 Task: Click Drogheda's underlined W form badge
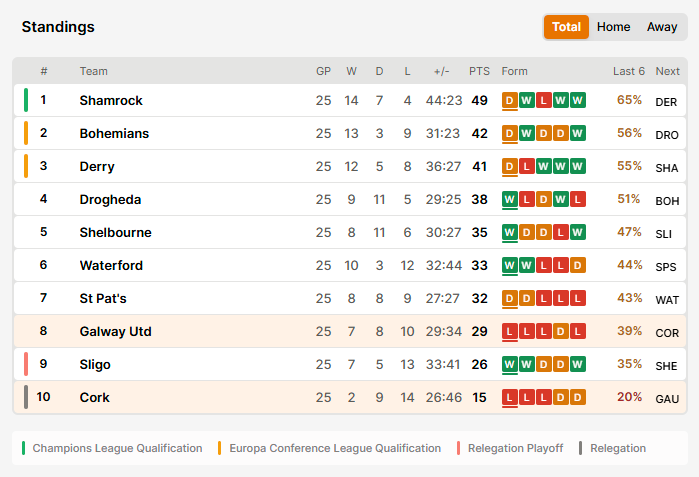click(x=510, y=199)
